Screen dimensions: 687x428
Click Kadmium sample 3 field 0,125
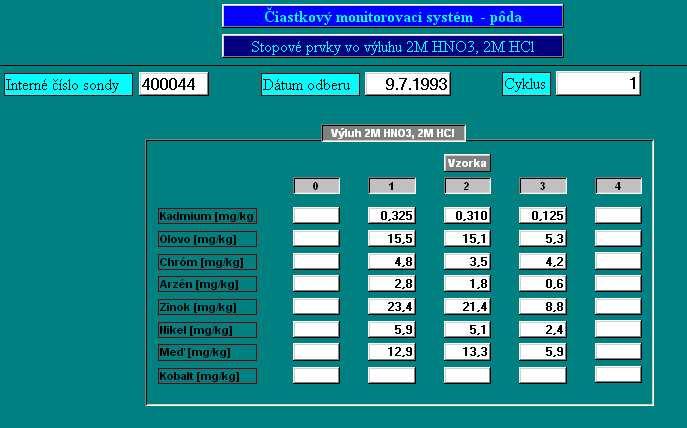pos(542,215)
